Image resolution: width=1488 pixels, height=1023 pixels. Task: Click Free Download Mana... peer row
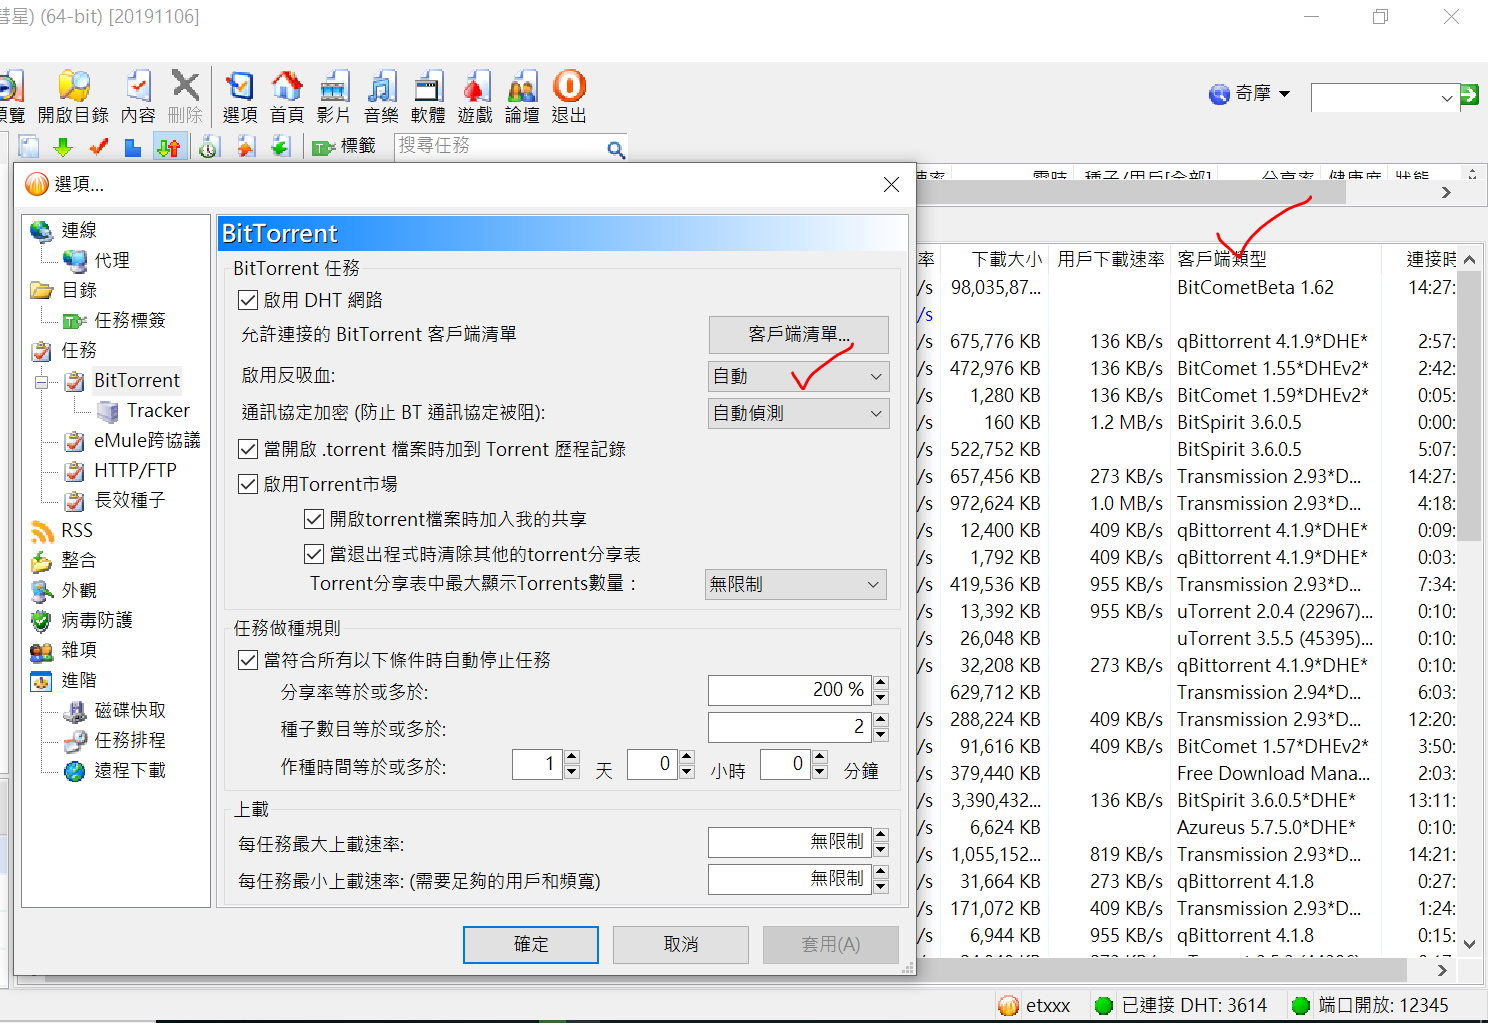pyautogui.click(x=1185, y=773)
